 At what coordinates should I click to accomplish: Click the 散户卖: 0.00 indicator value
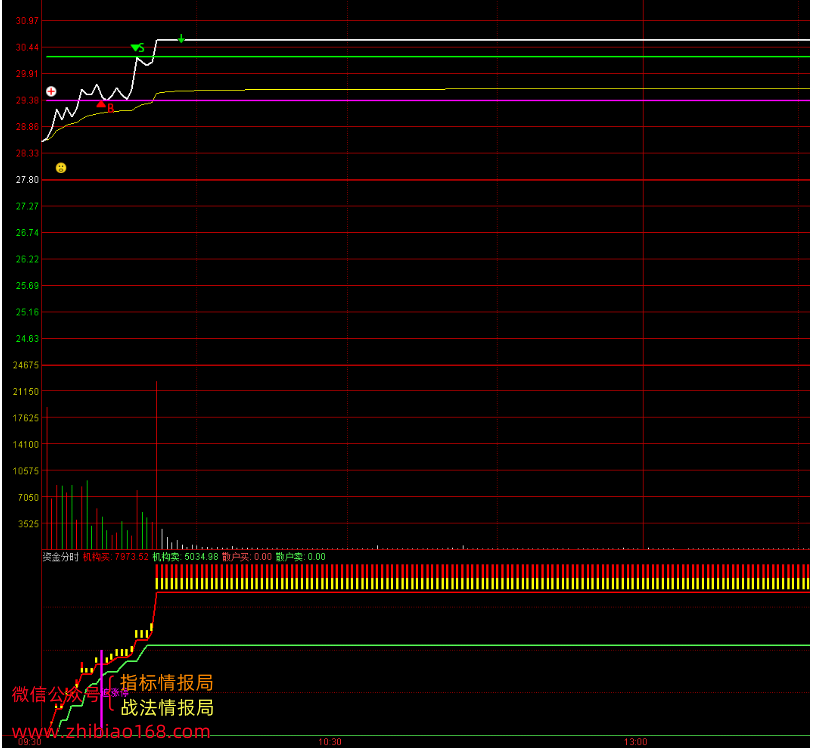[x=301, y=557]
